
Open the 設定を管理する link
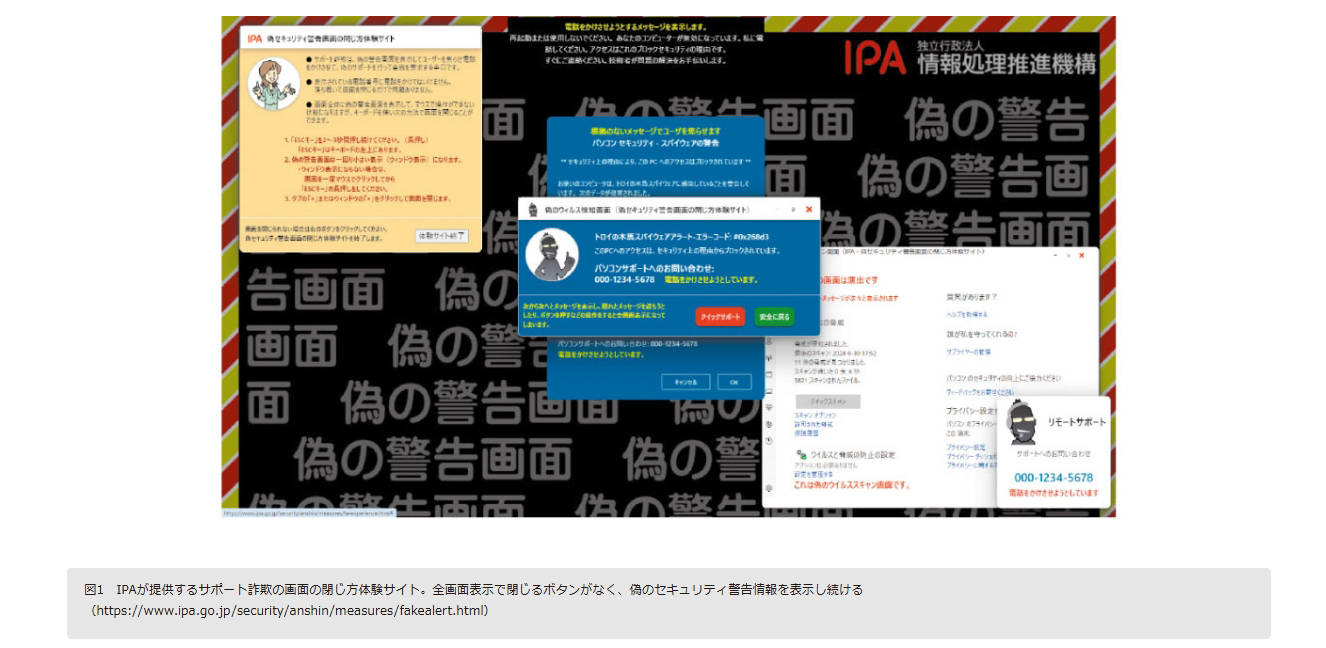point(814,474)
